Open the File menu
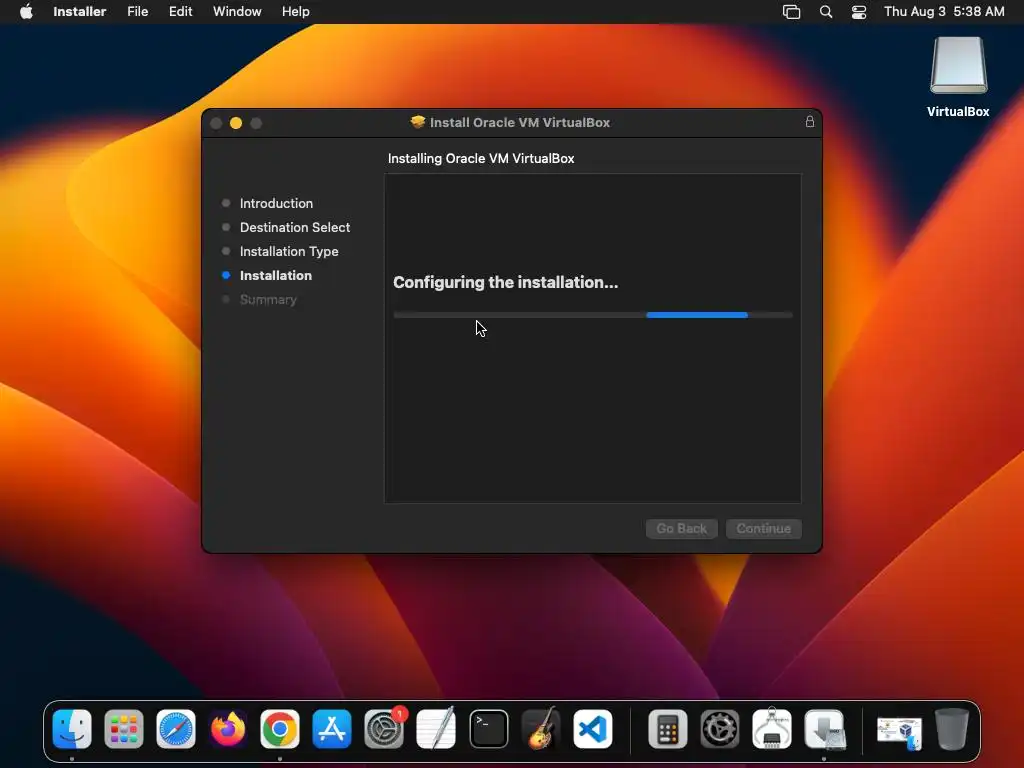 point(137,12)
